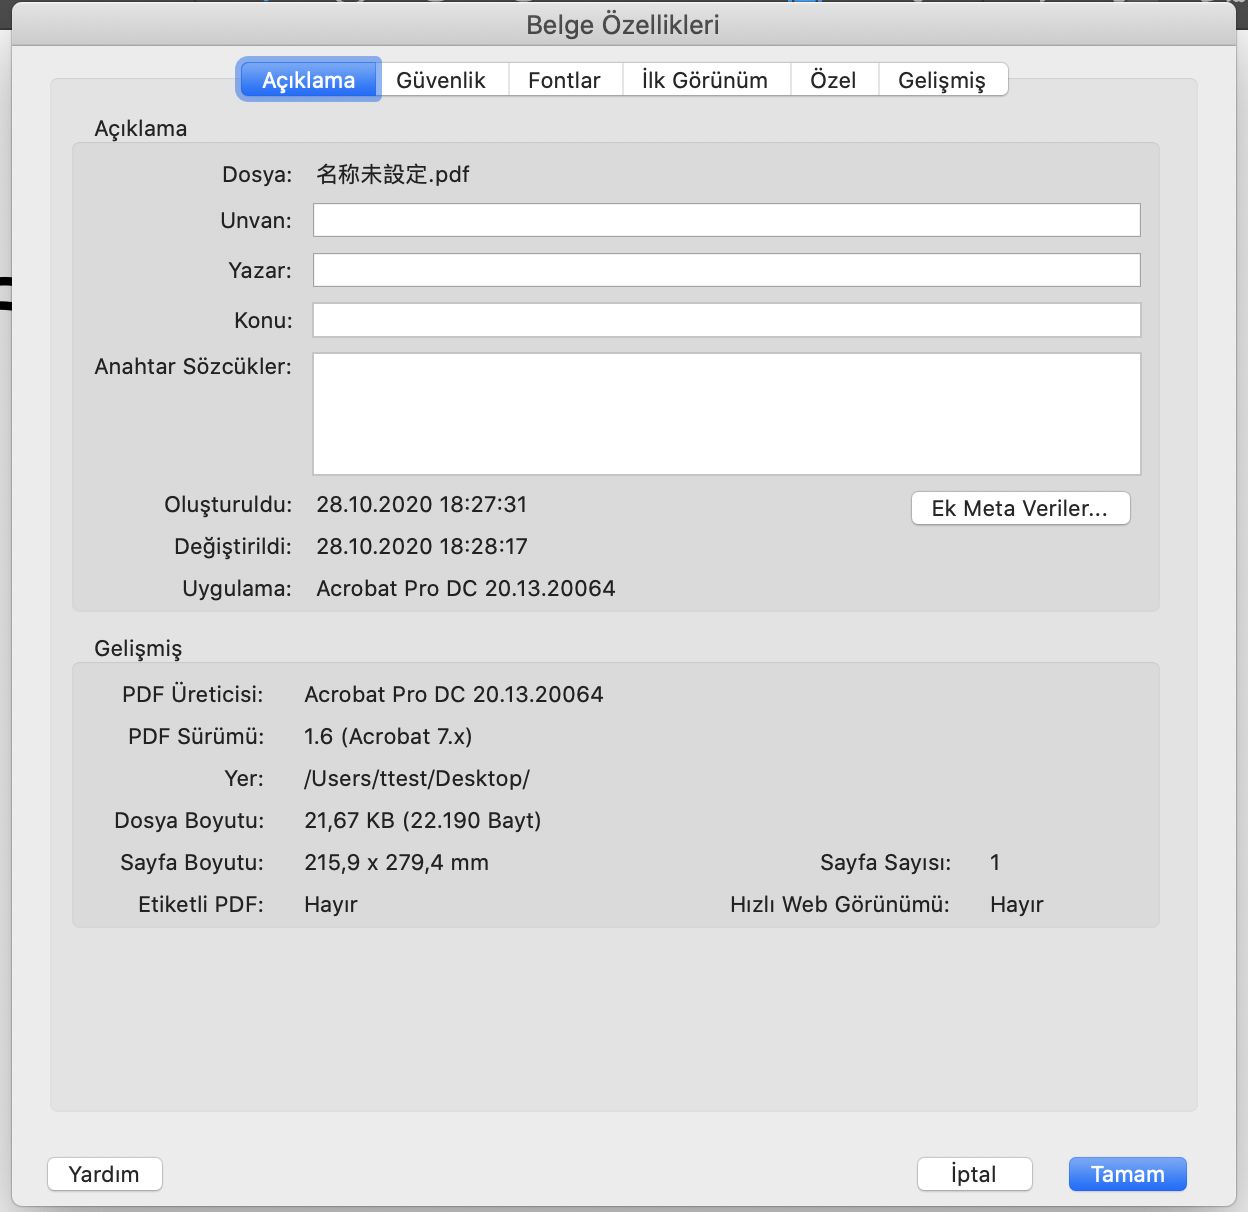
Task: Click the Yardım button
Action: click(x=105, y=1174)
